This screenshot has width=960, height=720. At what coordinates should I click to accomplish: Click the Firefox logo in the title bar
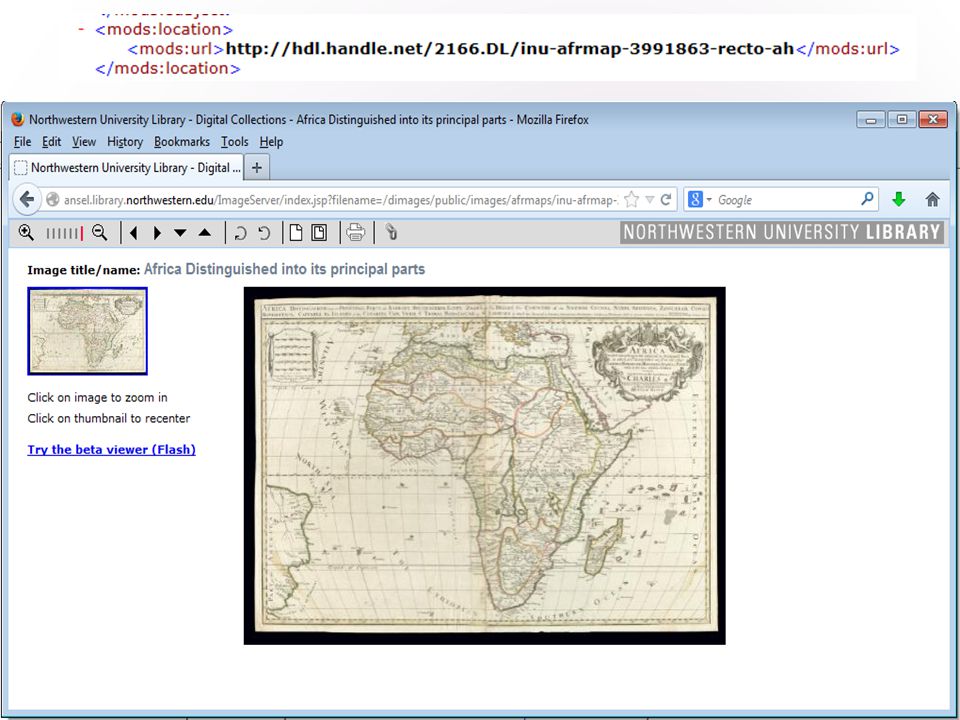tap(18, 119)
